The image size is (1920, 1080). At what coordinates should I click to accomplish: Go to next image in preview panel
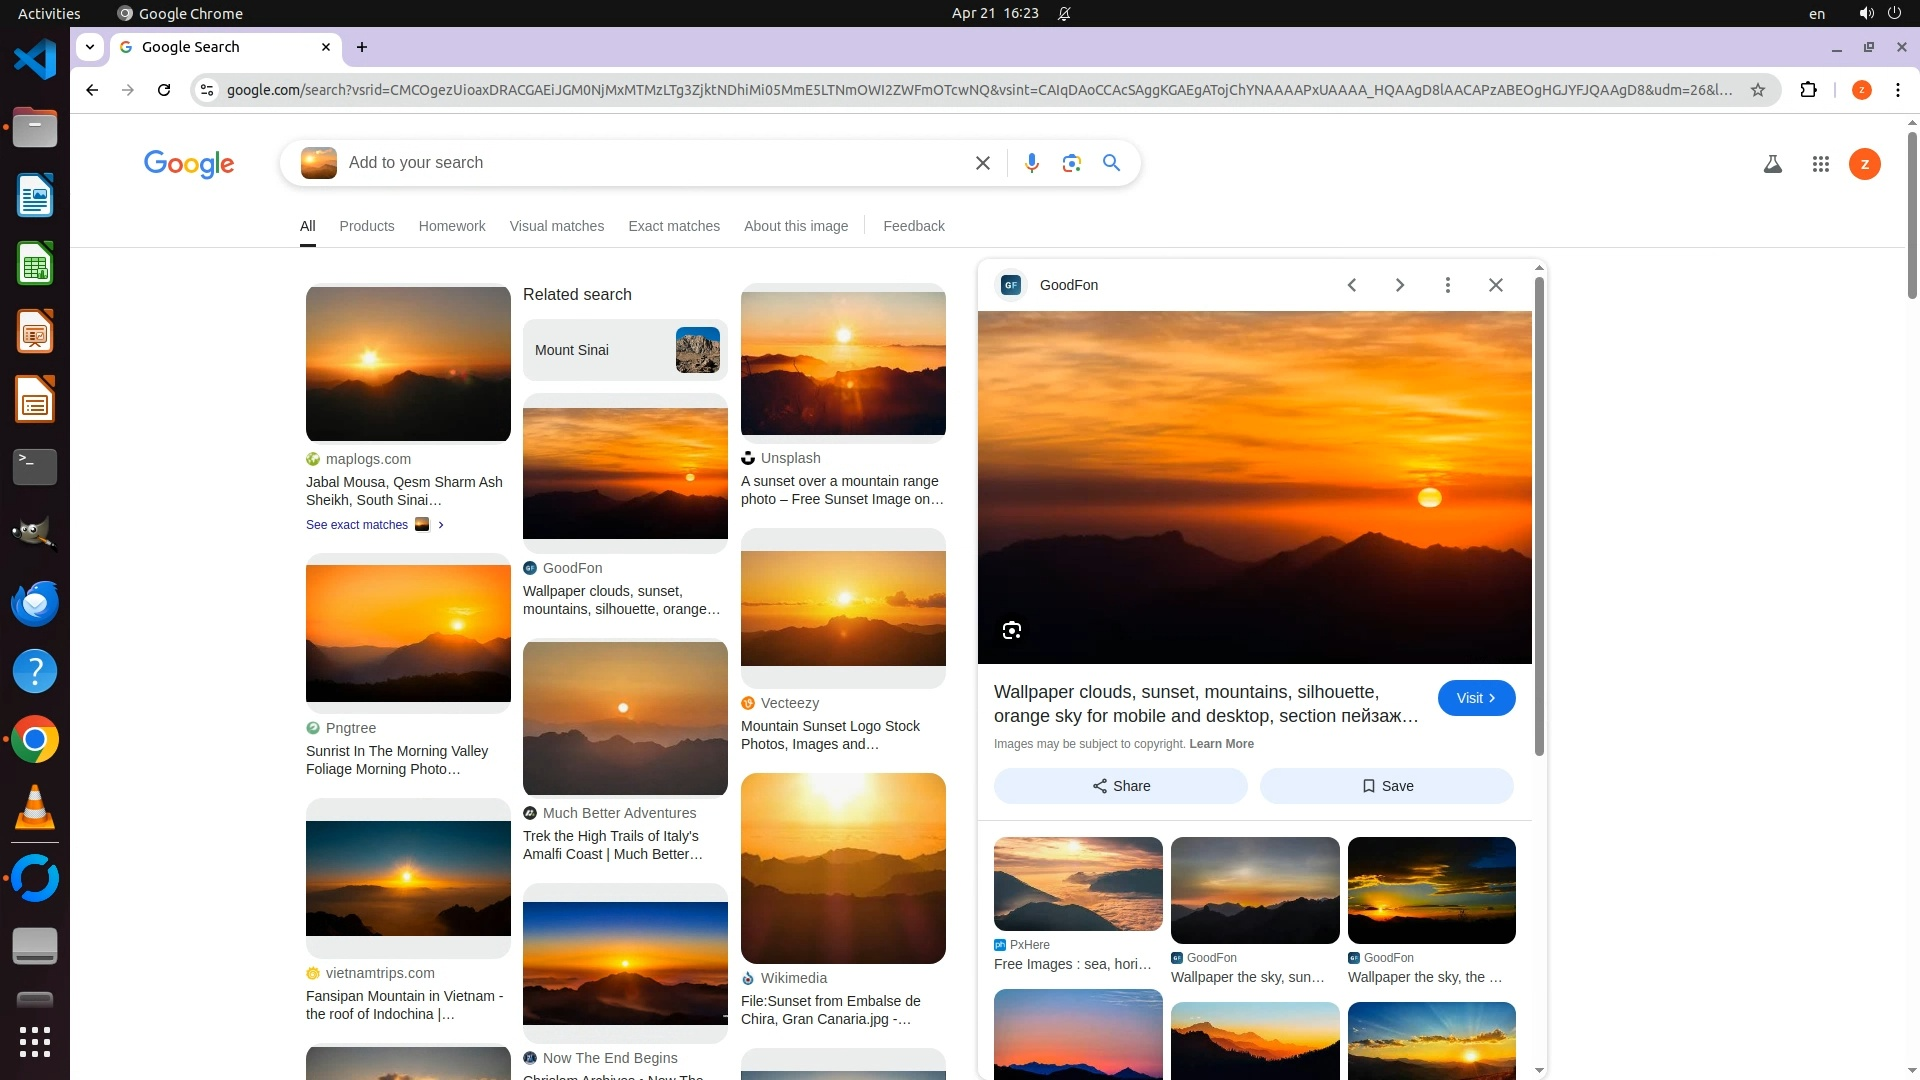coord(1399,285)
